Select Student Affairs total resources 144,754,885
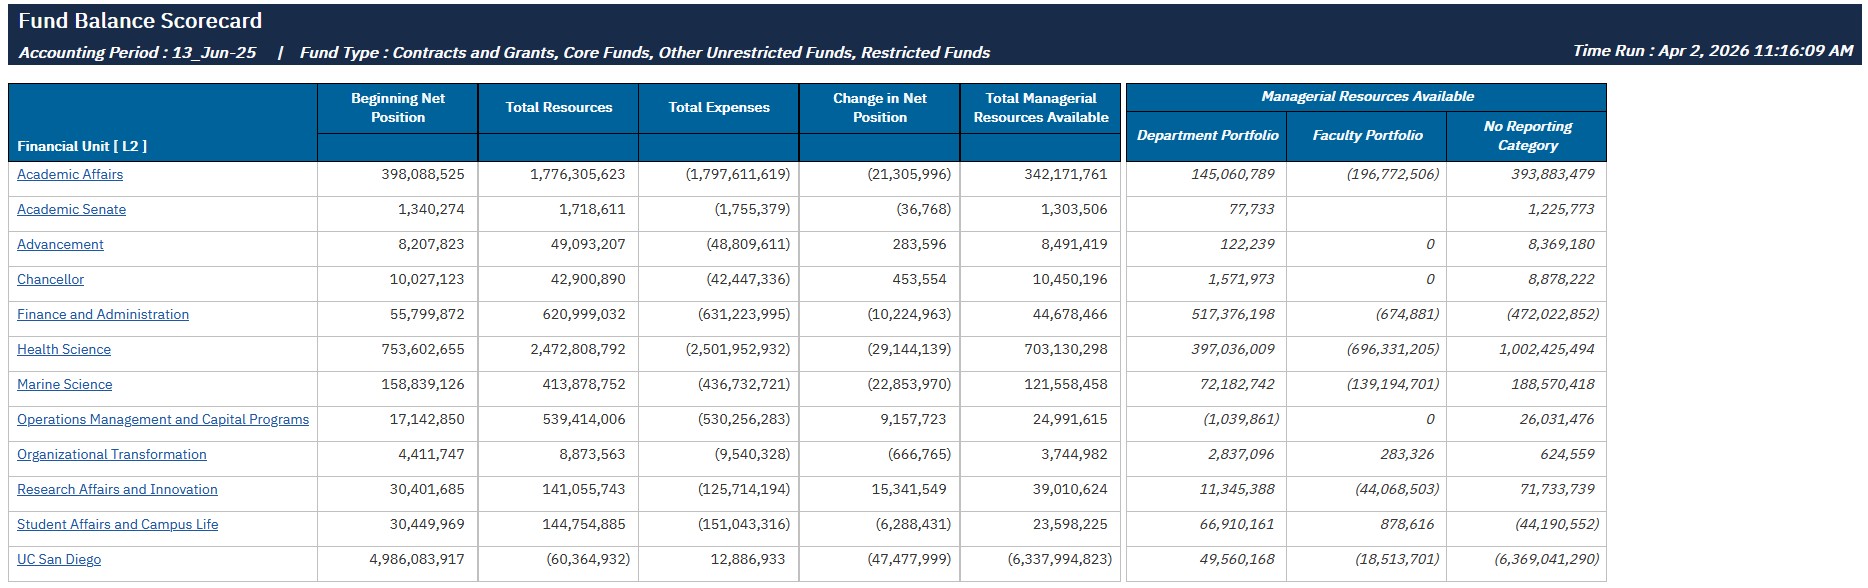This screenshot has width=1868, height=588. click(584, 524)
